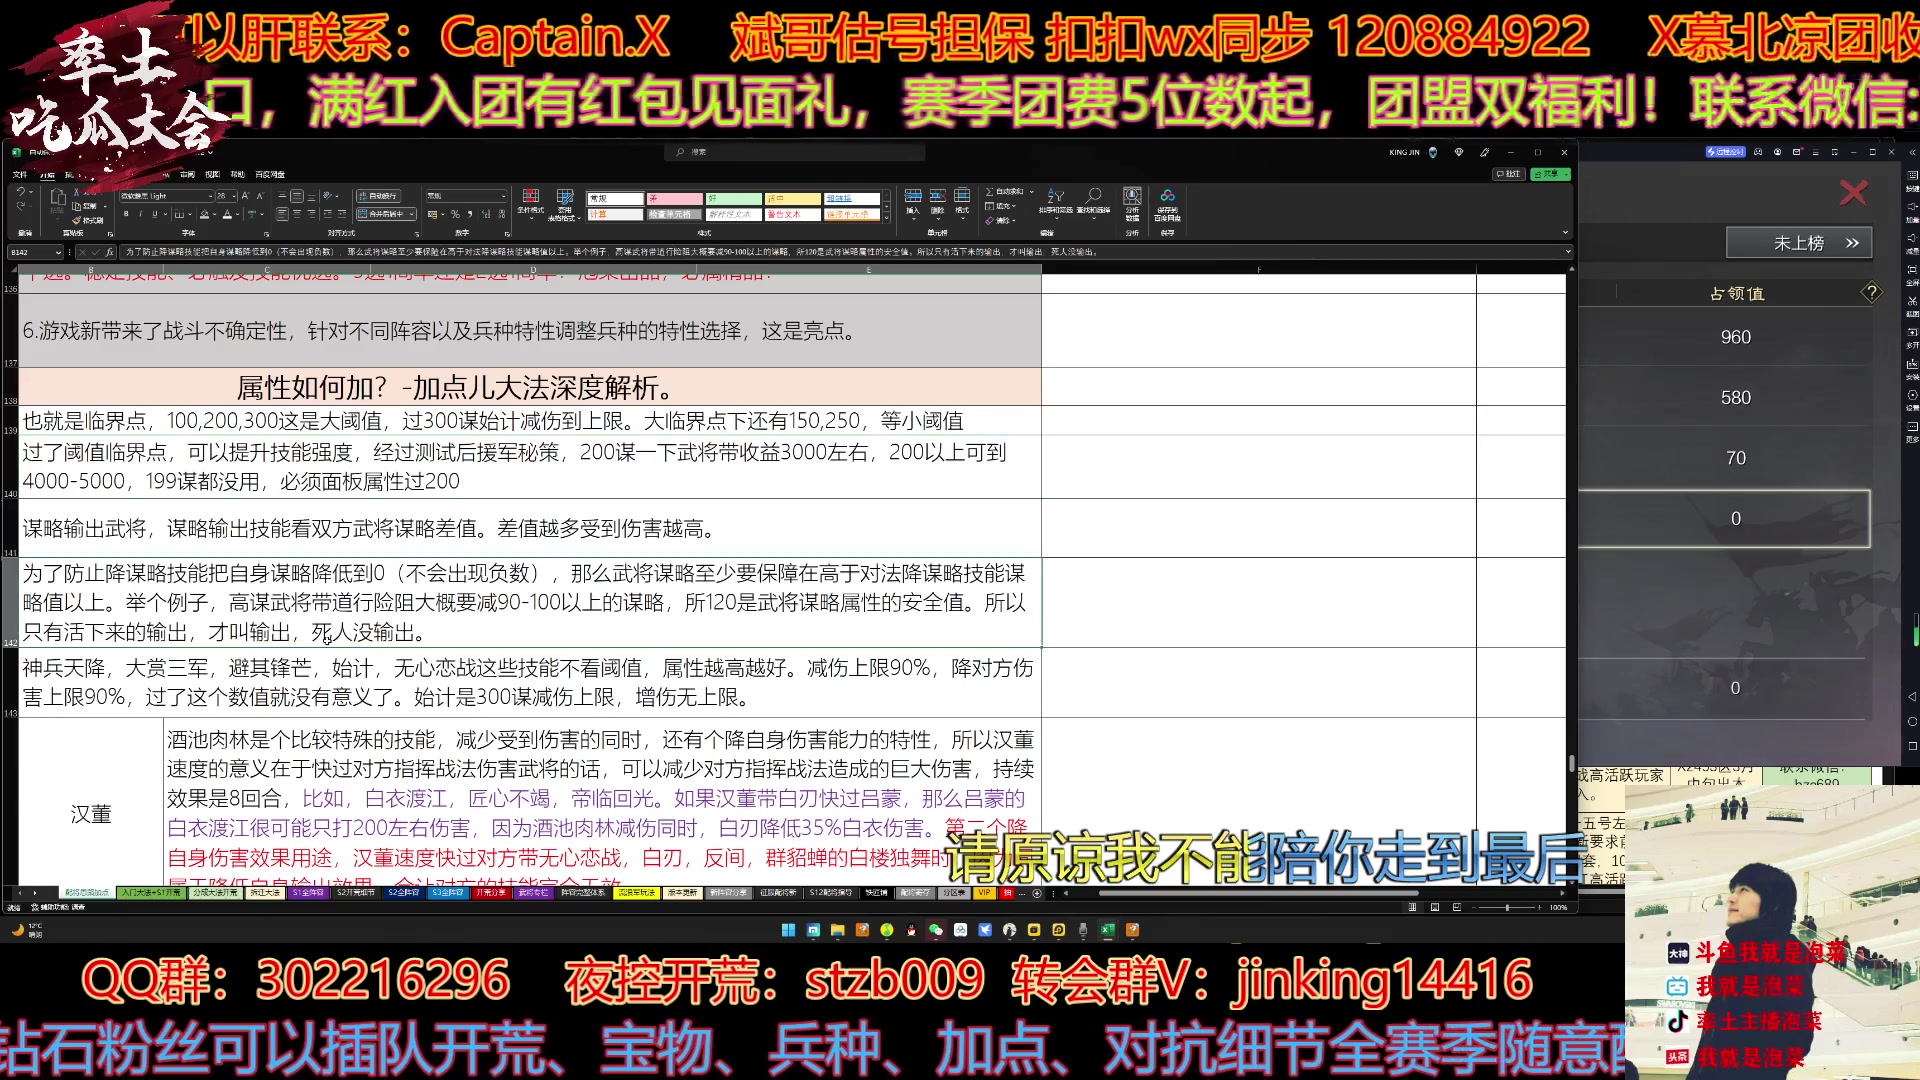
Task: Open the Merge and Center dropdown
Action: click(x=413, y=214)
